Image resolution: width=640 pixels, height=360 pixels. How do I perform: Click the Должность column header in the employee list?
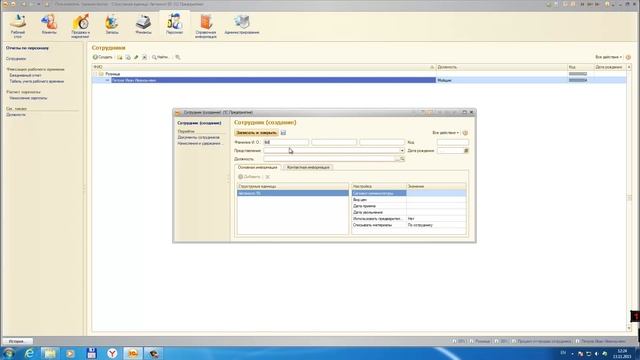coord(501,67)
